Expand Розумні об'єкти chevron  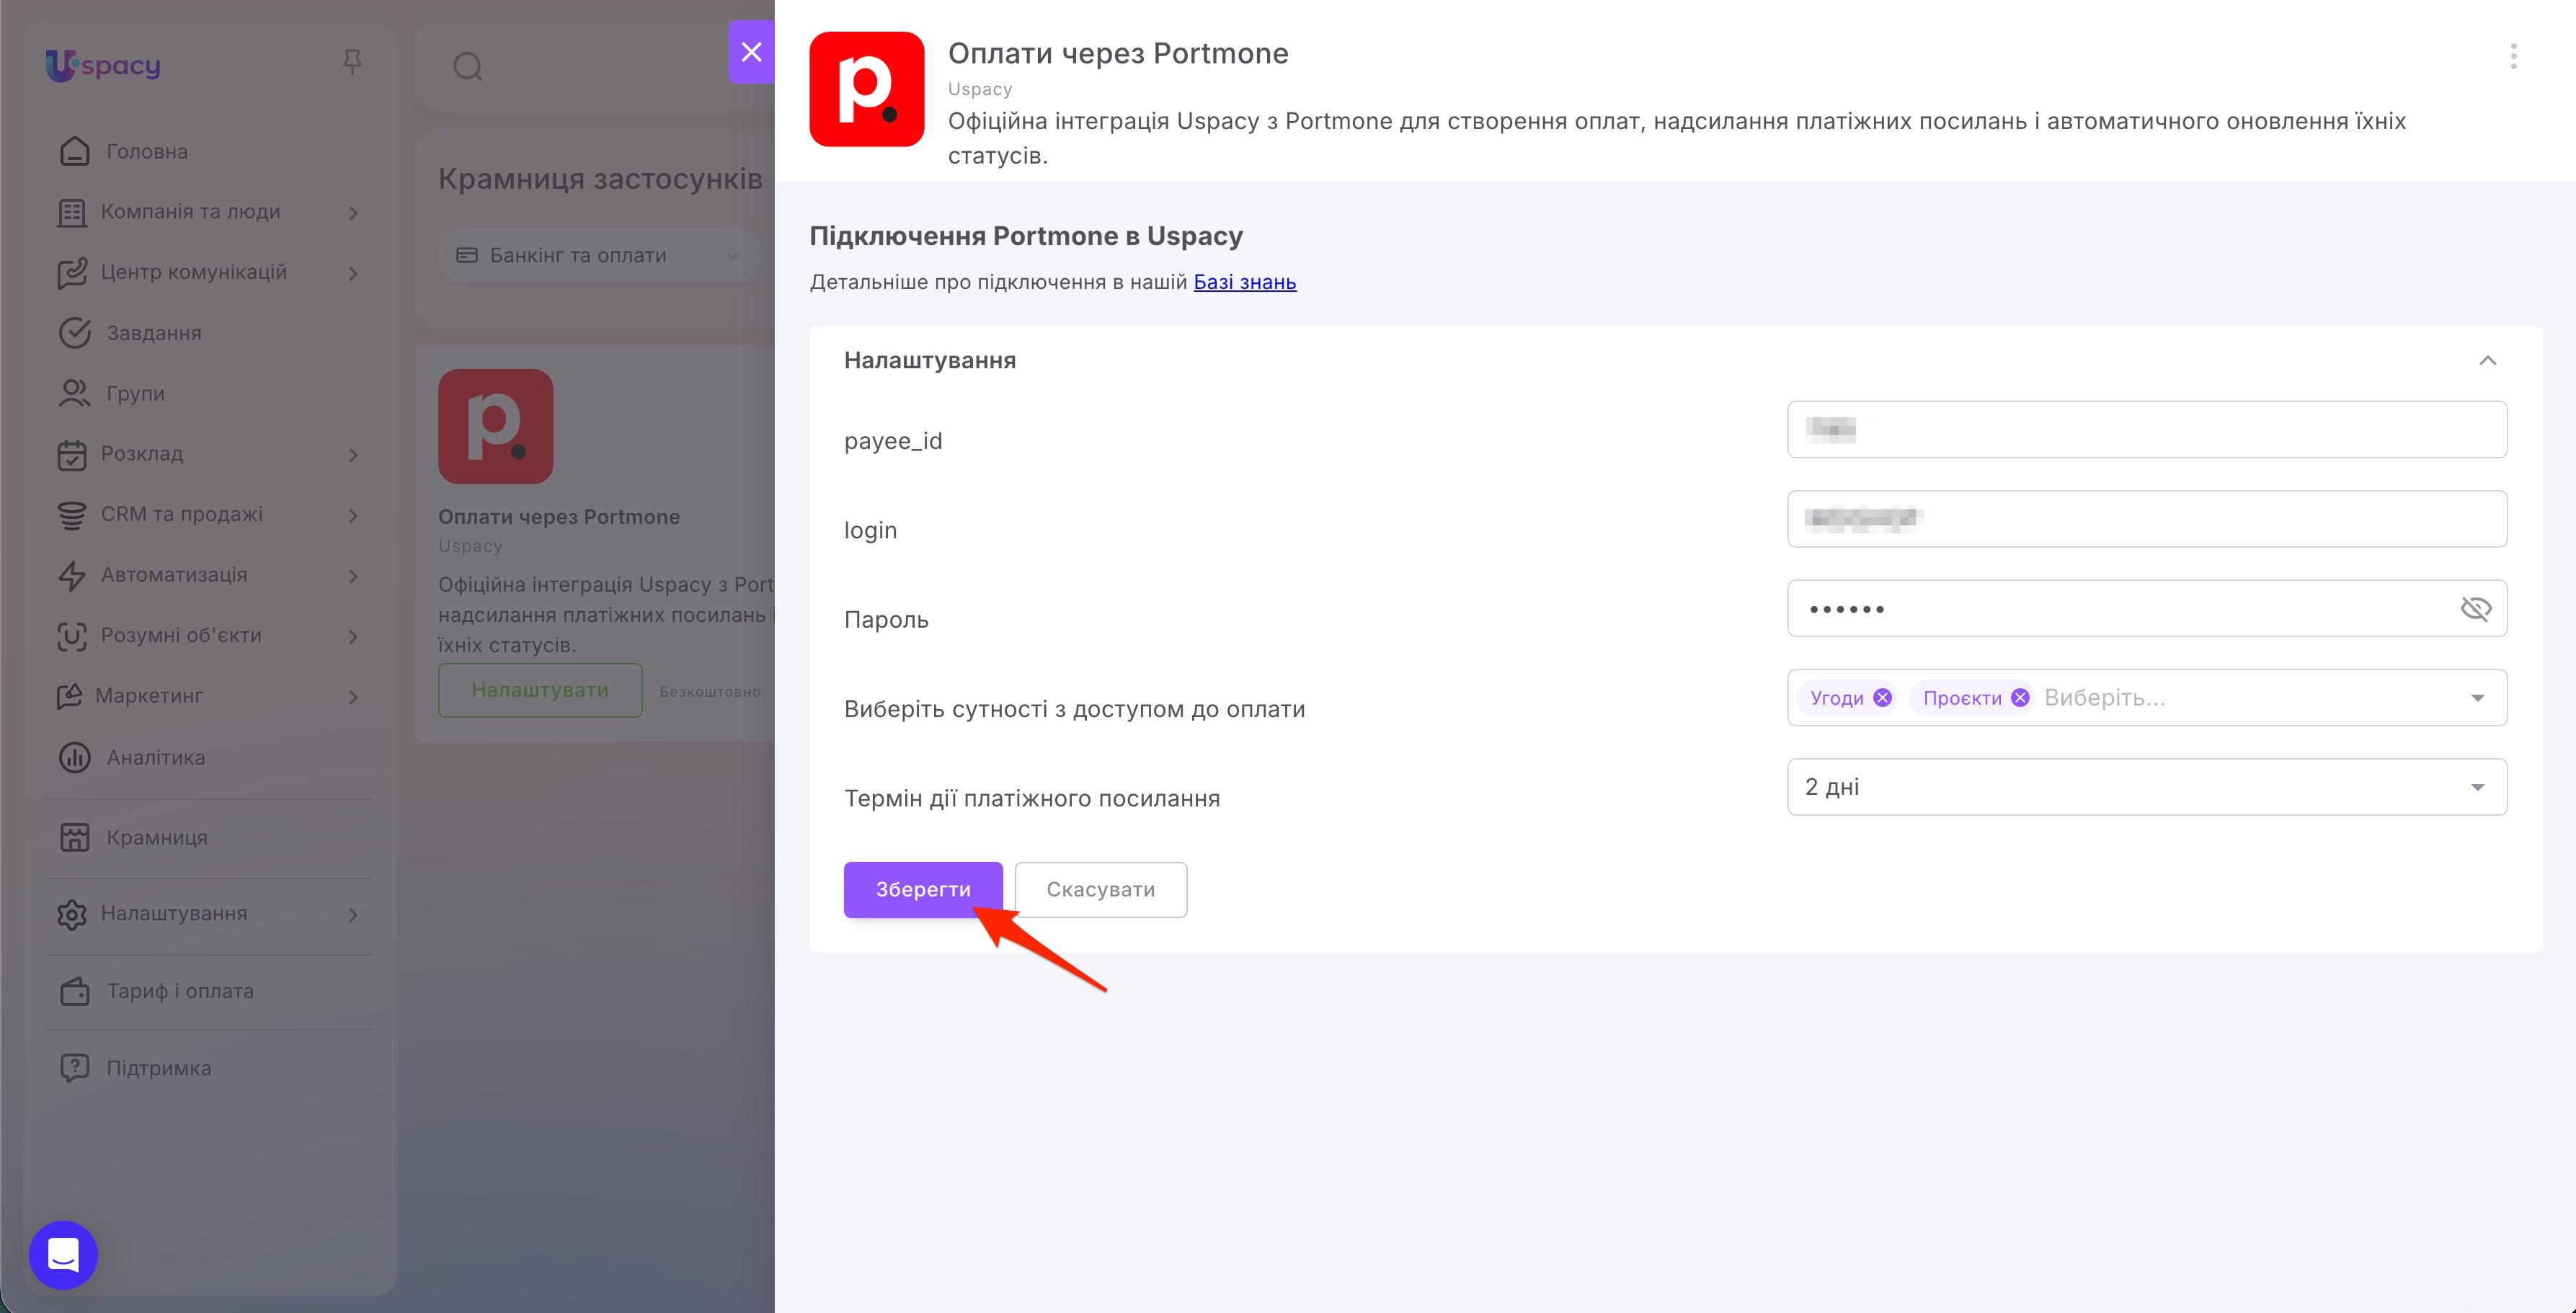coord(353,636)
